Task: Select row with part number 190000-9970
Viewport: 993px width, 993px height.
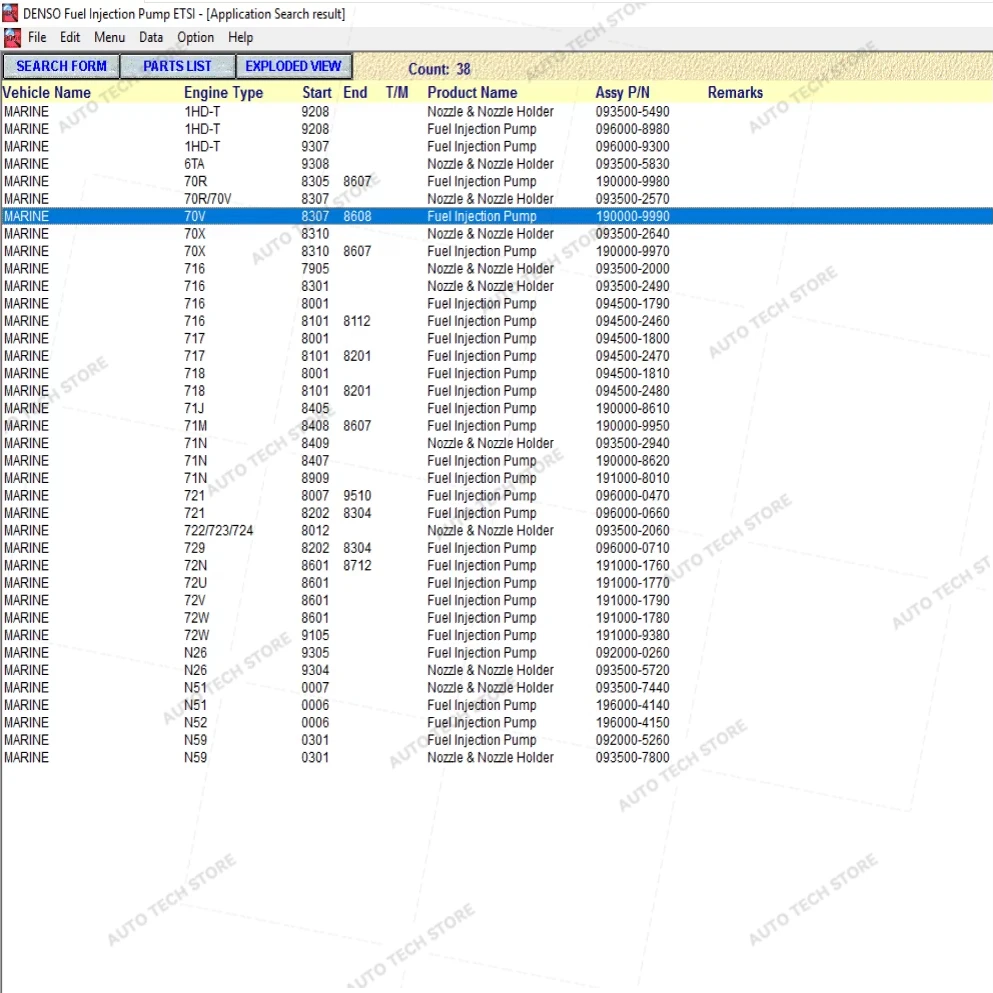Action: [496, 251]
